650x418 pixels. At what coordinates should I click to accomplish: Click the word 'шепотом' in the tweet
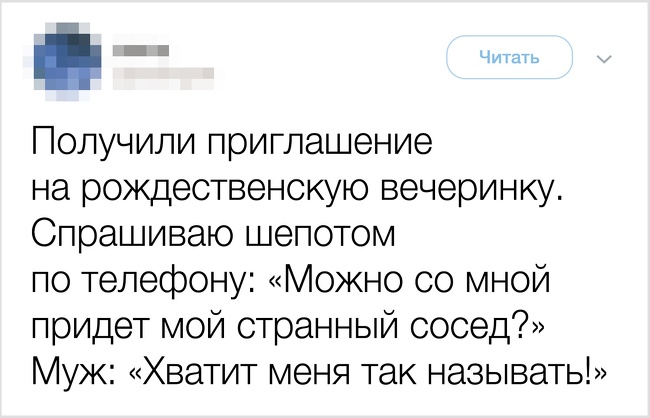[x=321, y=234]
